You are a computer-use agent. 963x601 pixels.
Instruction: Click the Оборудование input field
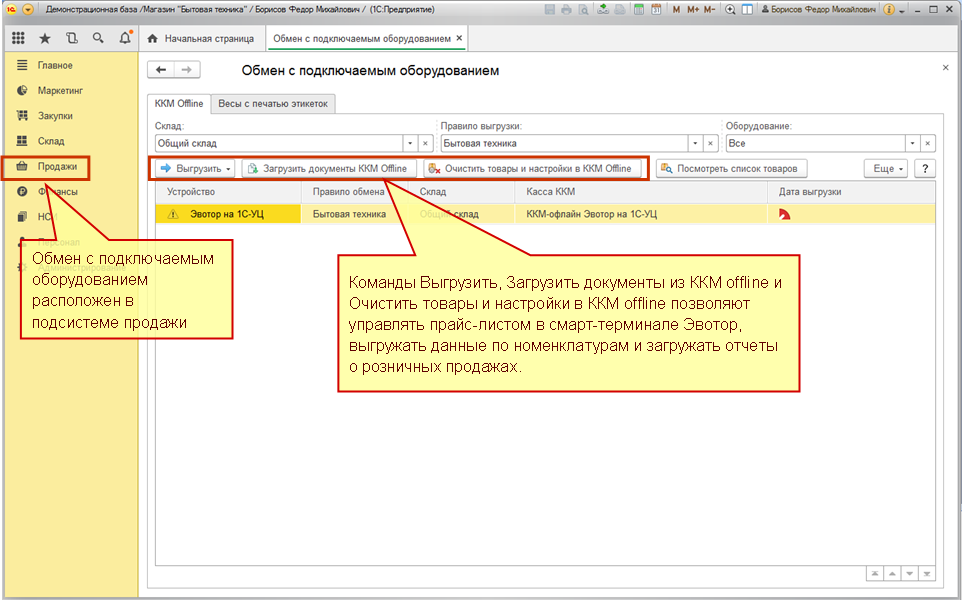pos(816,143)
